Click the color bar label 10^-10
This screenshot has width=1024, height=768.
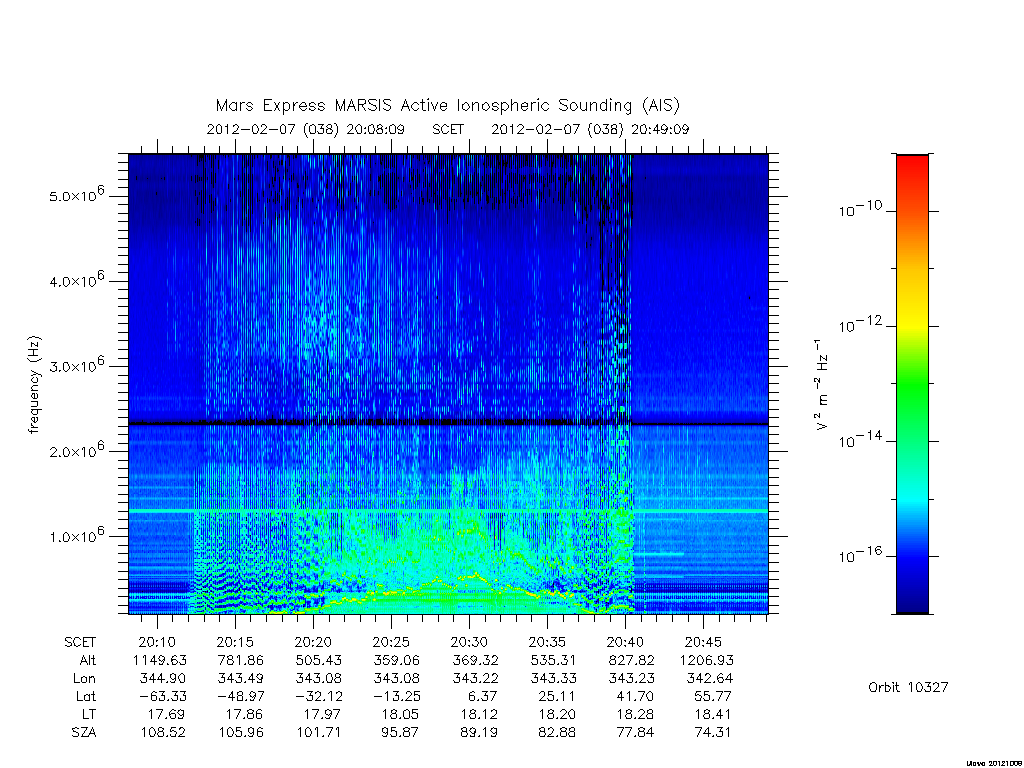coord(860,209)
